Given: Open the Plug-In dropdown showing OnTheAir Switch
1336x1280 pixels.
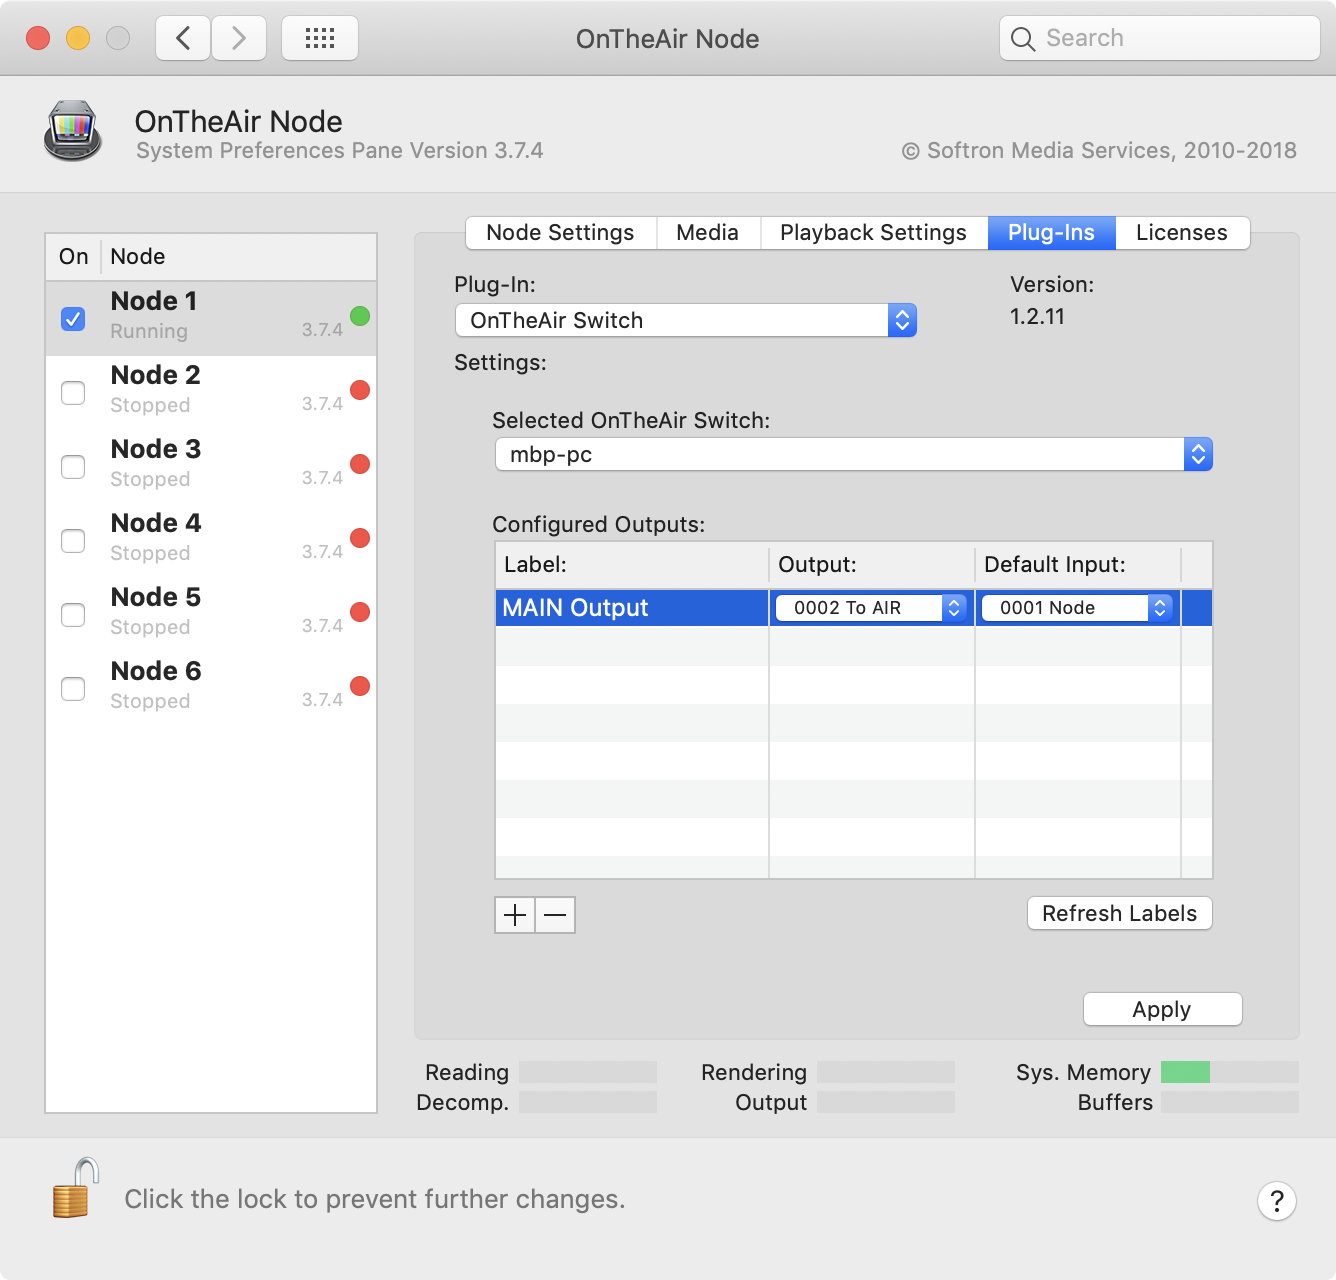Looking at the screenshot, I should pyautogui.click(x=686, y=320).
